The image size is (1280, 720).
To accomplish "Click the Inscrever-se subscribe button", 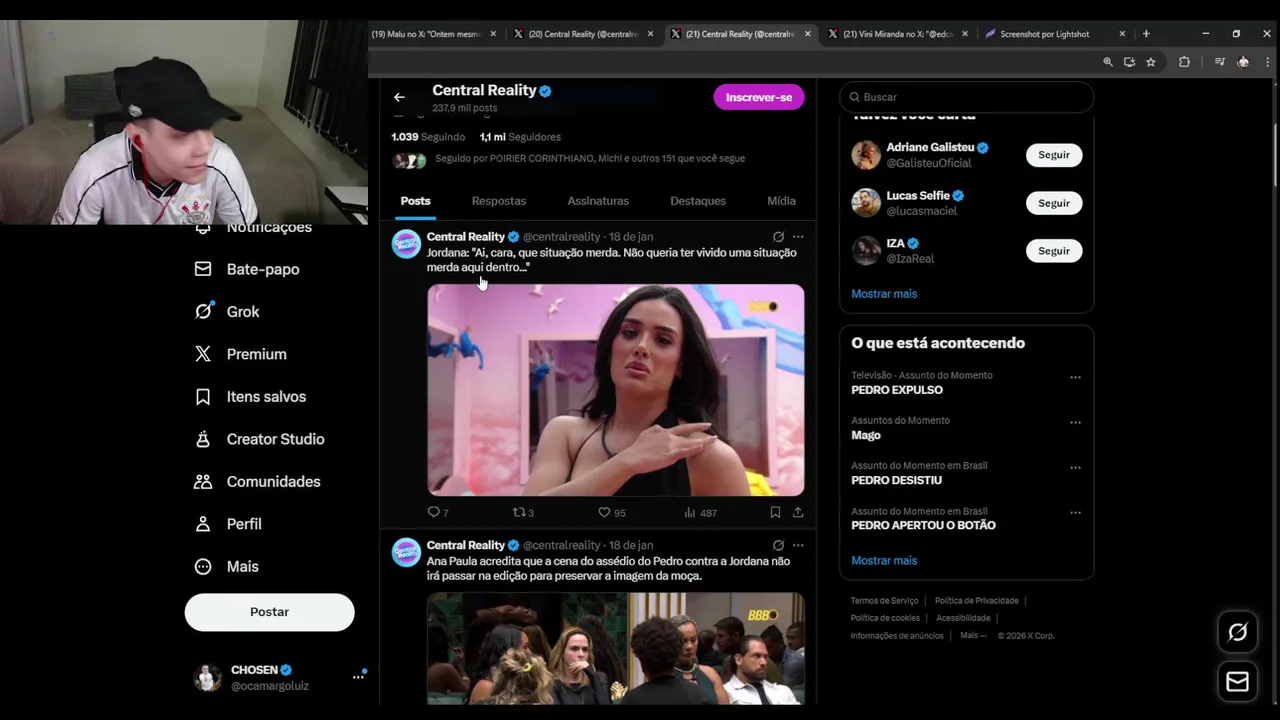I will pos(758,97).
